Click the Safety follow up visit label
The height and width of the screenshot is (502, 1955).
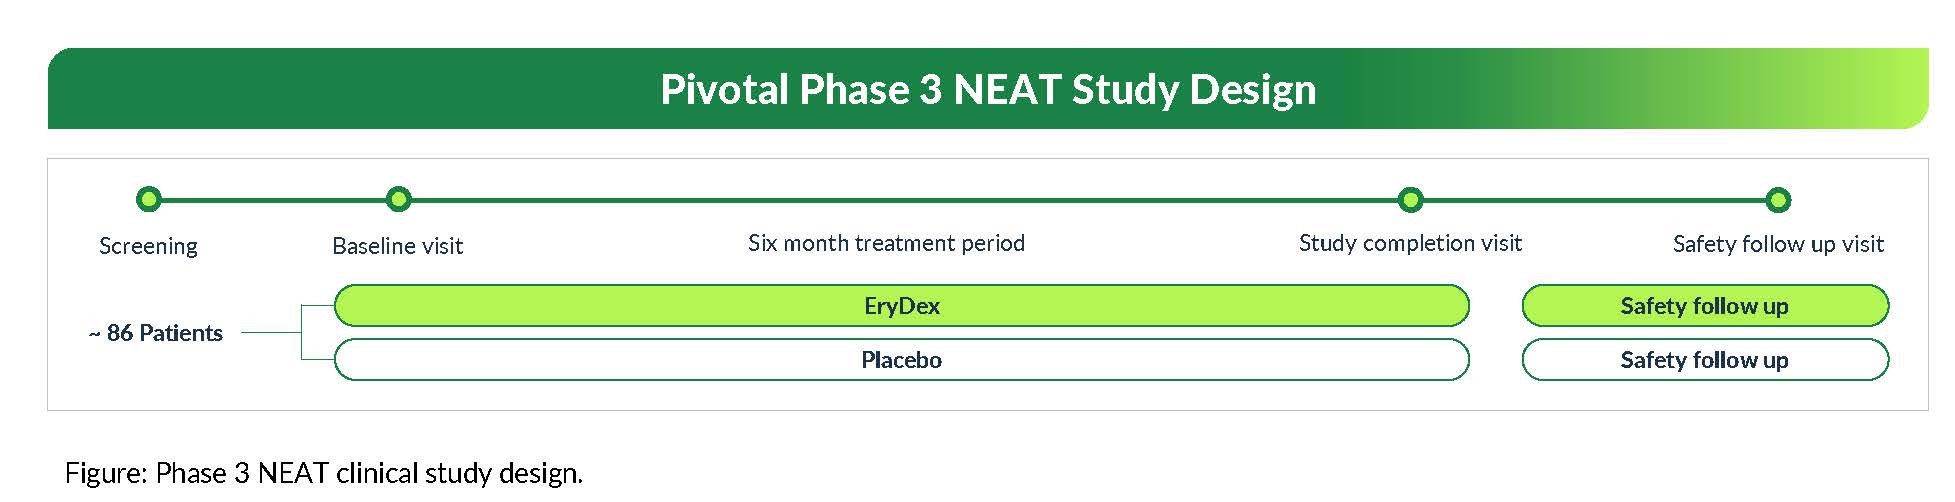(x=1777, y=244)
